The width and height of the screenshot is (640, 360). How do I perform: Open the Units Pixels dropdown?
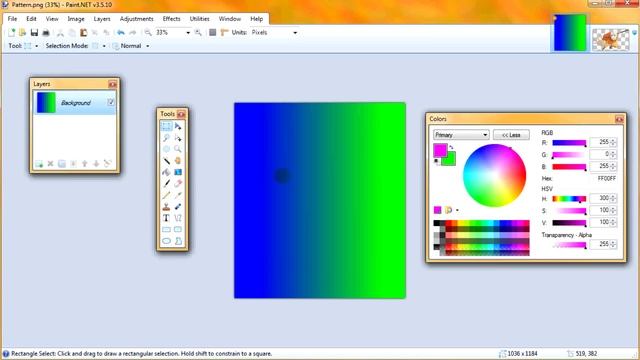(x=295, y=33)
